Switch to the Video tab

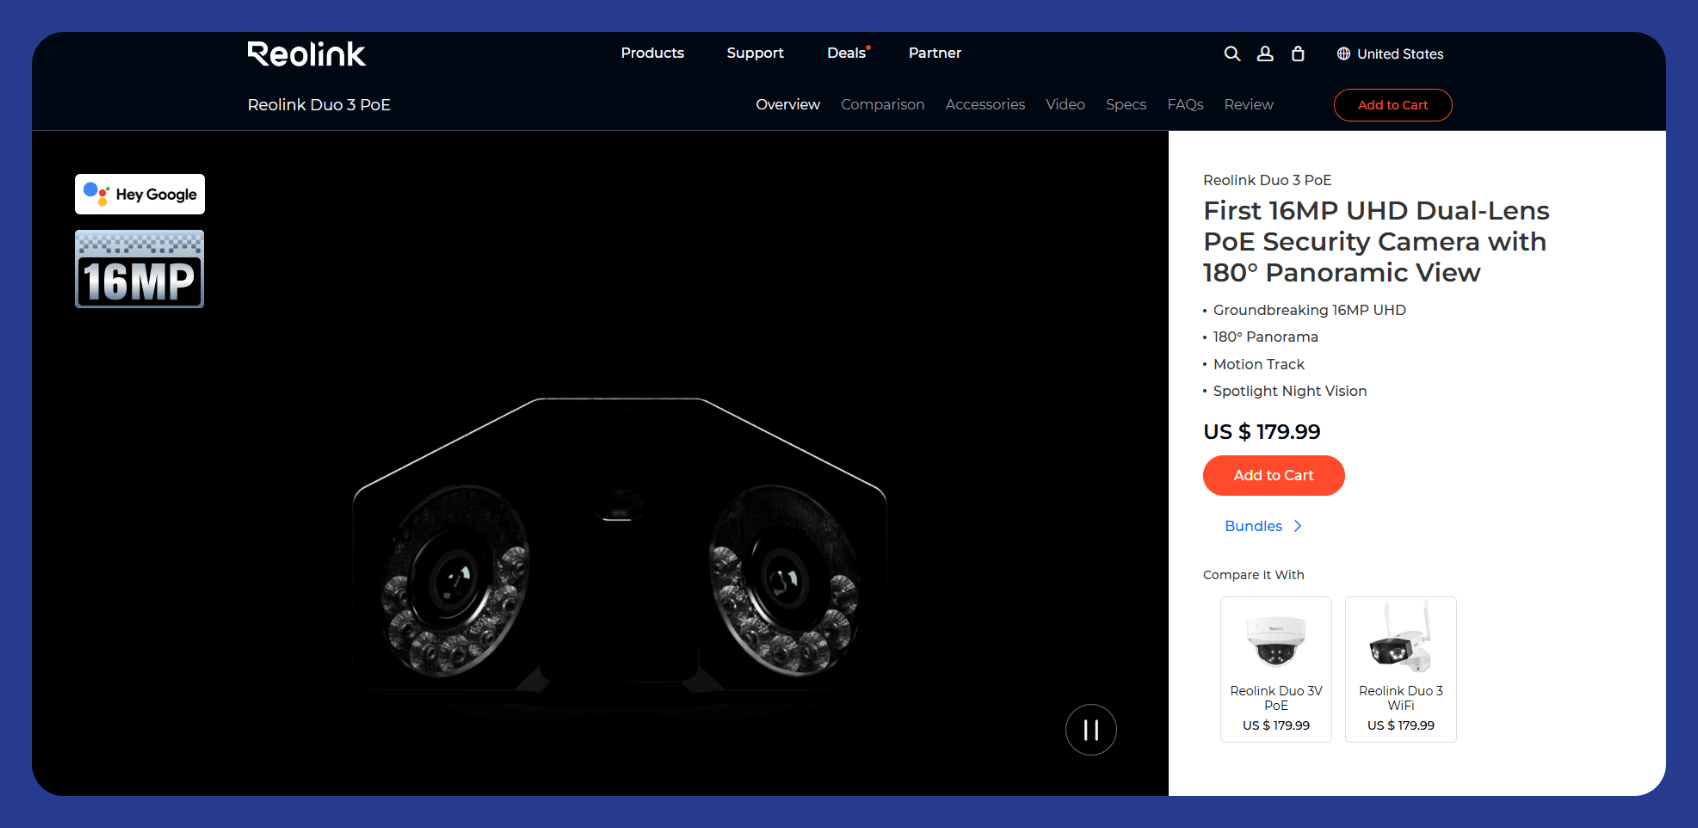tap(1065, 105)
